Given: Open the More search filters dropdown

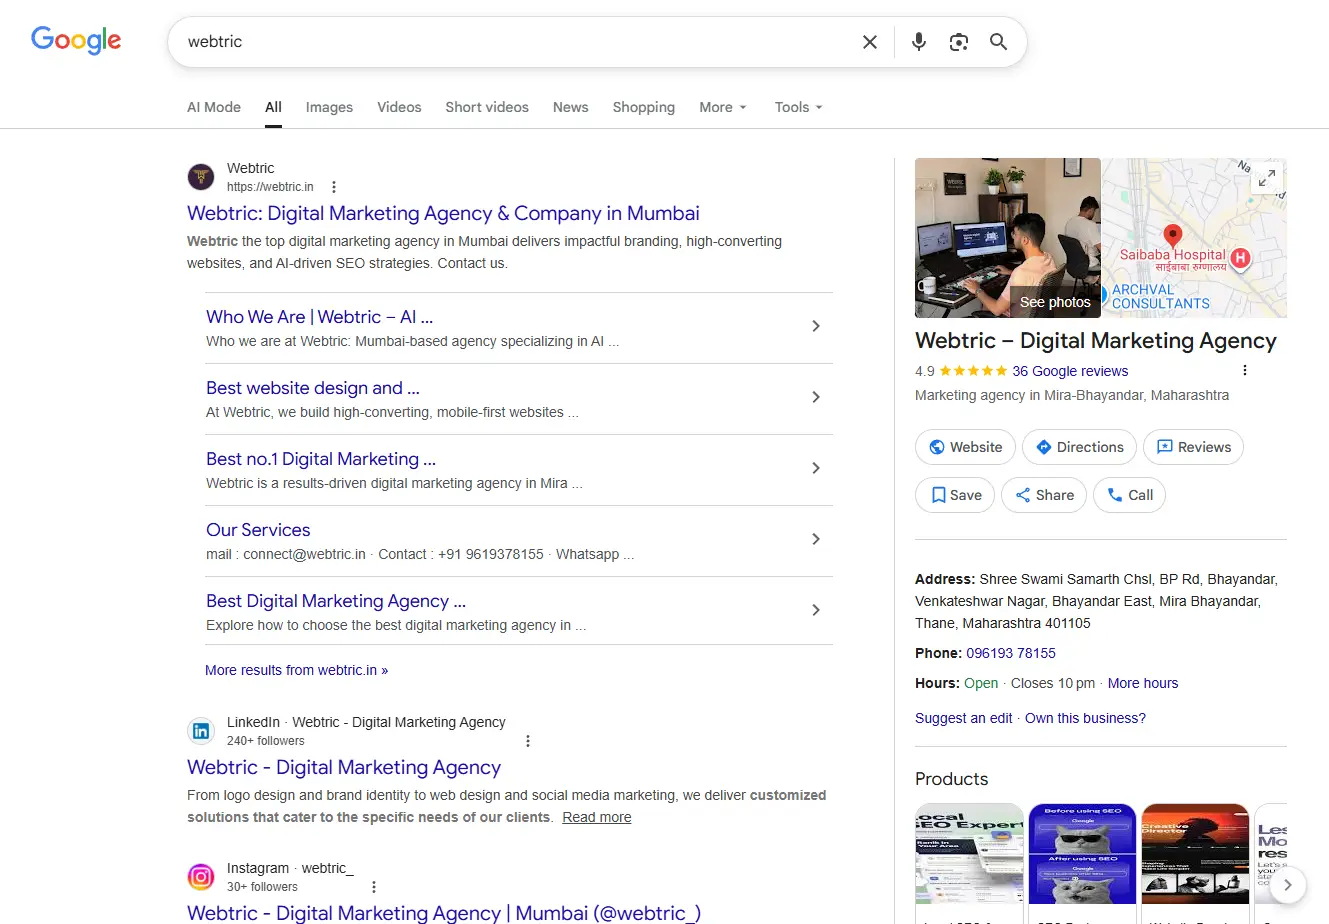Looking at the screenshot, I should [x=722, y=107].
